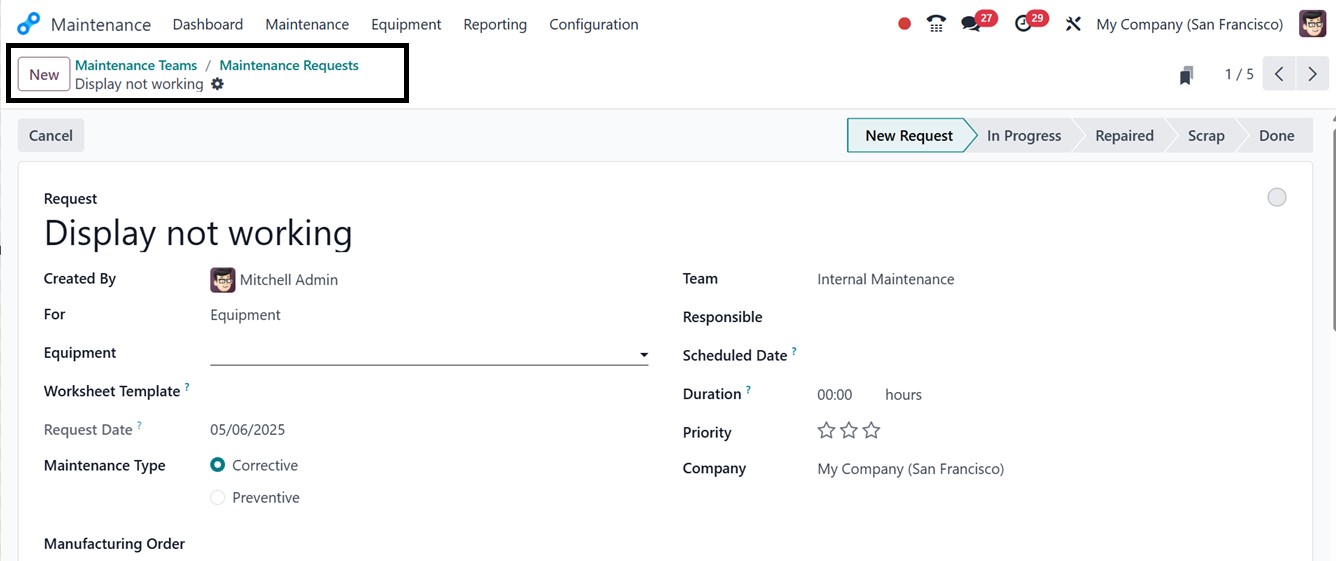Open the gear actions menu beside record name
Screen dimensions: 1336x561
pyautogui.click(x=217, y=84)
